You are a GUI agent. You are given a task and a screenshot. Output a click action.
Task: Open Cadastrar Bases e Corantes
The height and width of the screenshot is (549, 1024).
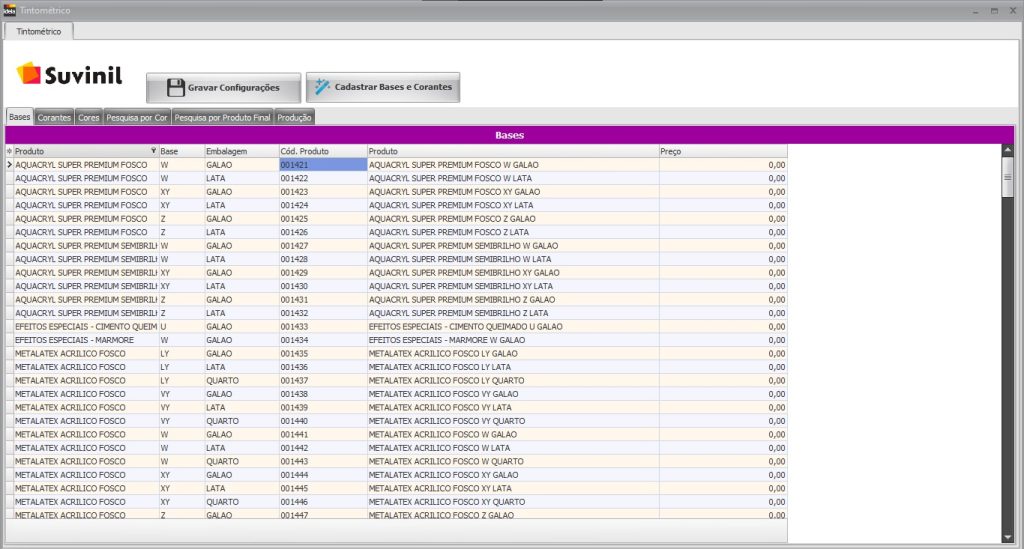(383, 88)
